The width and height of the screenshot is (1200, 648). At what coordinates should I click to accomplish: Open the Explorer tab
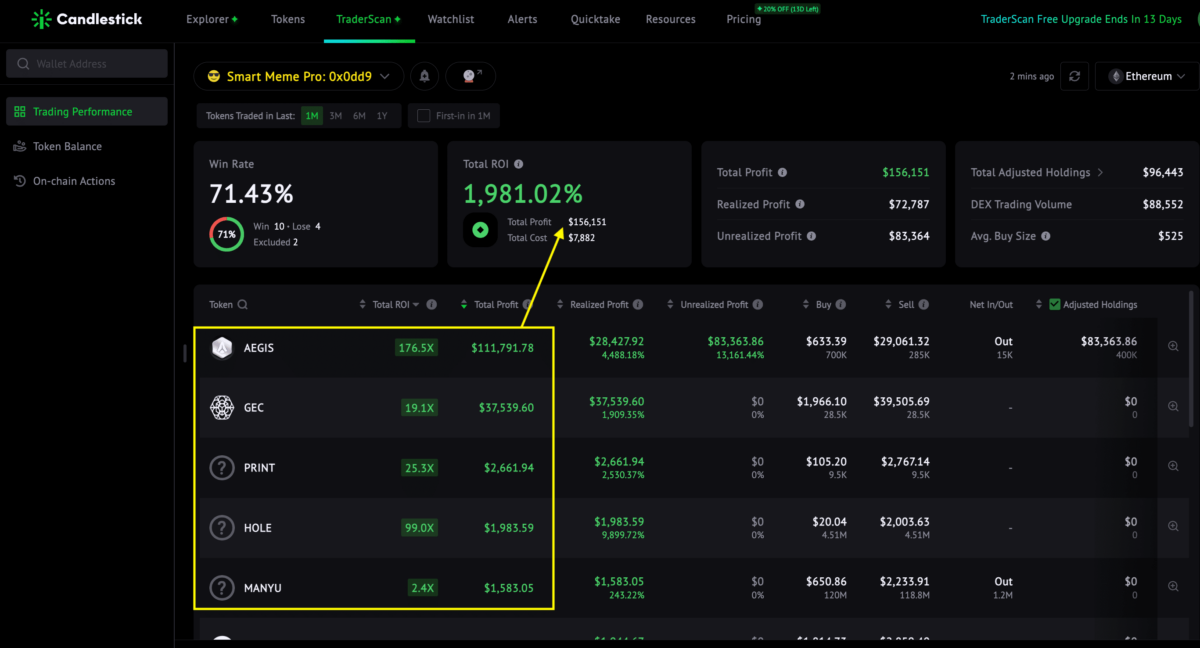[212, 19]
